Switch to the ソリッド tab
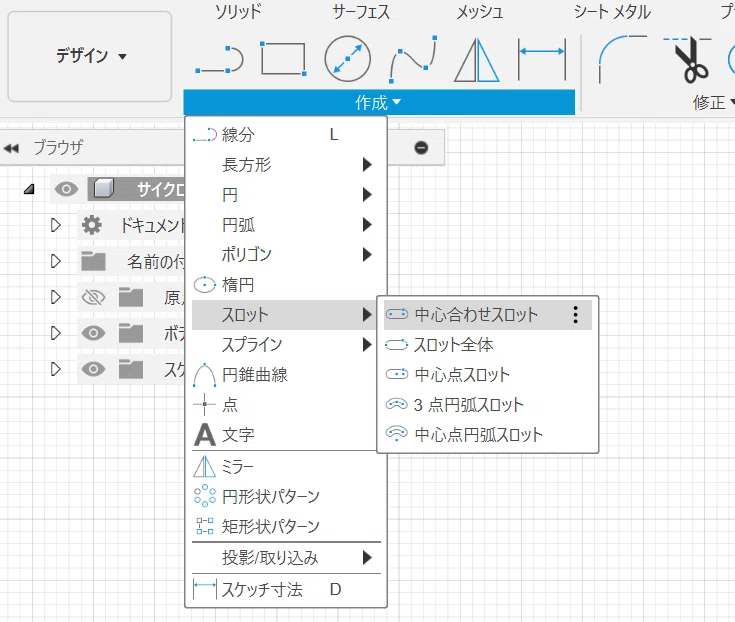 (238, 12)
